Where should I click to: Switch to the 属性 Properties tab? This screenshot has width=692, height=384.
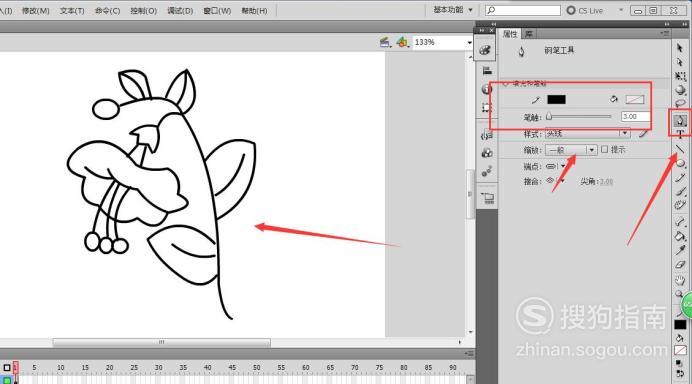pyautogui.click(x=510, y=34)
